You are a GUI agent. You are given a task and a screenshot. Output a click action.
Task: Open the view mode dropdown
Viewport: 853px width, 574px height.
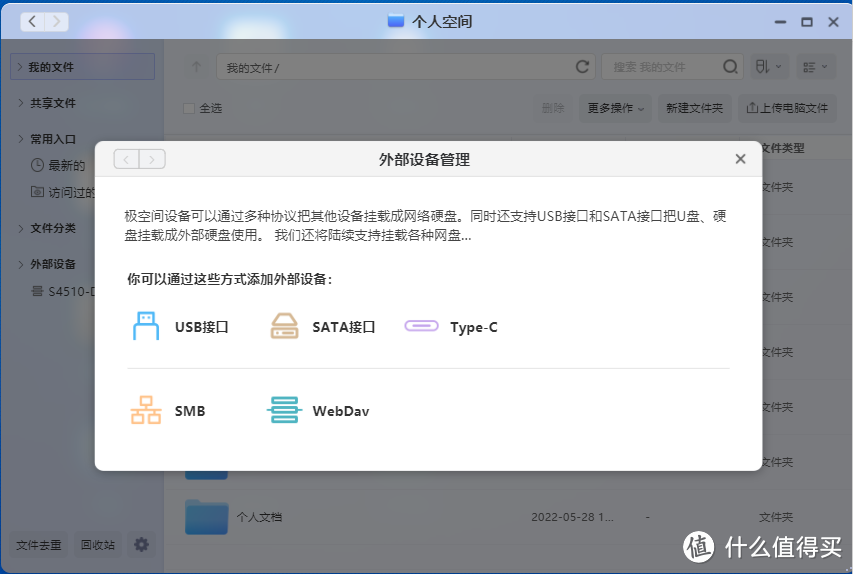pyautogui.click(x=816, y=67)
